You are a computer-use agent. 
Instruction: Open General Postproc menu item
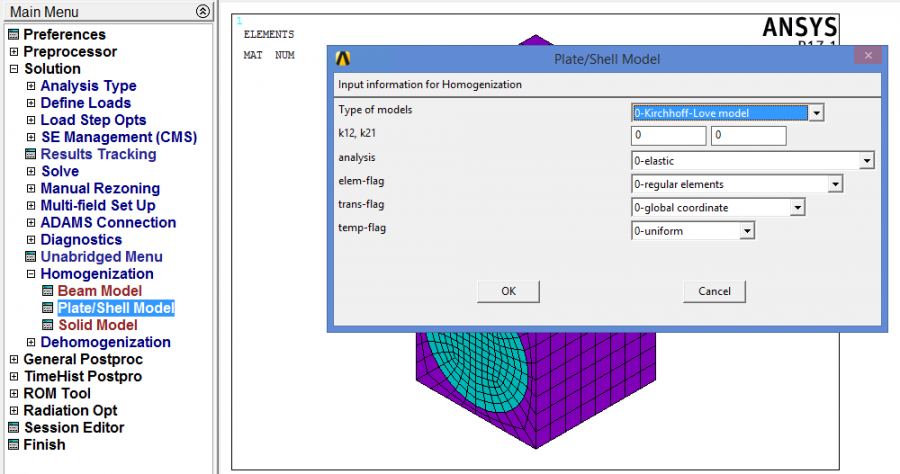[x=83, y=359]
